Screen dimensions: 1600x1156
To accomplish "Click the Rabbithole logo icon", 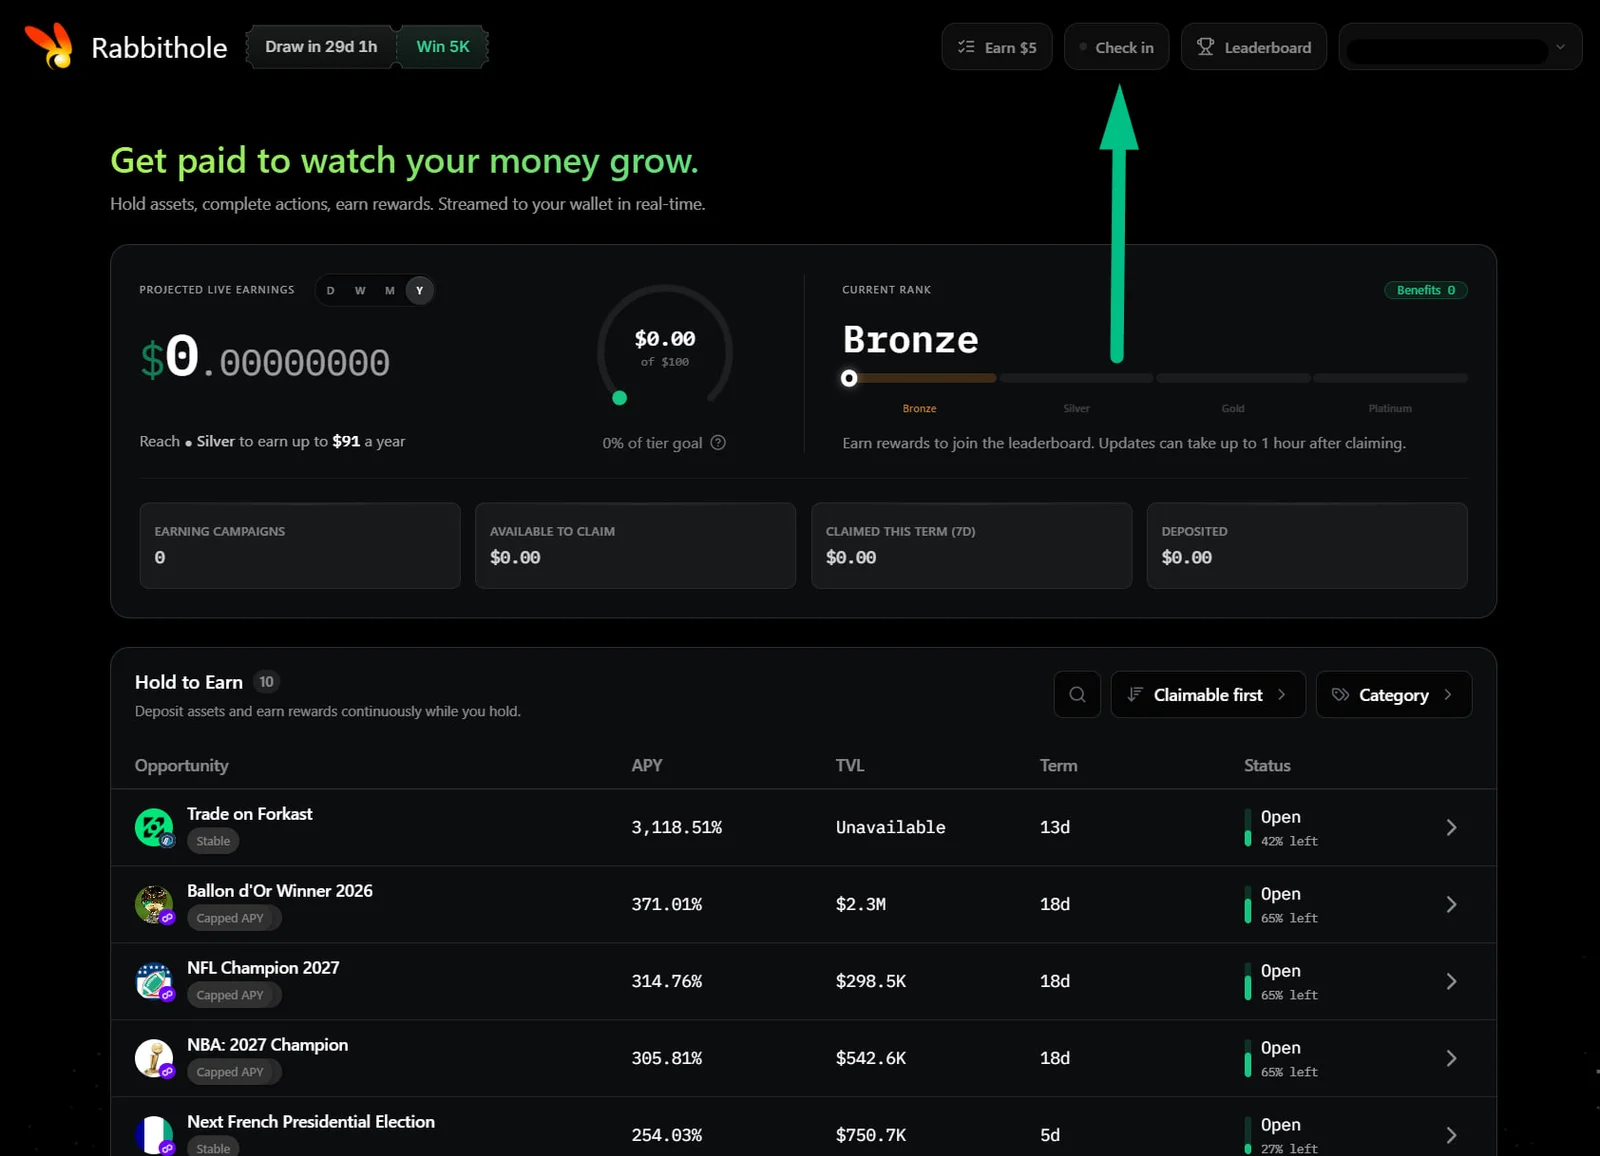I will 49,46.
